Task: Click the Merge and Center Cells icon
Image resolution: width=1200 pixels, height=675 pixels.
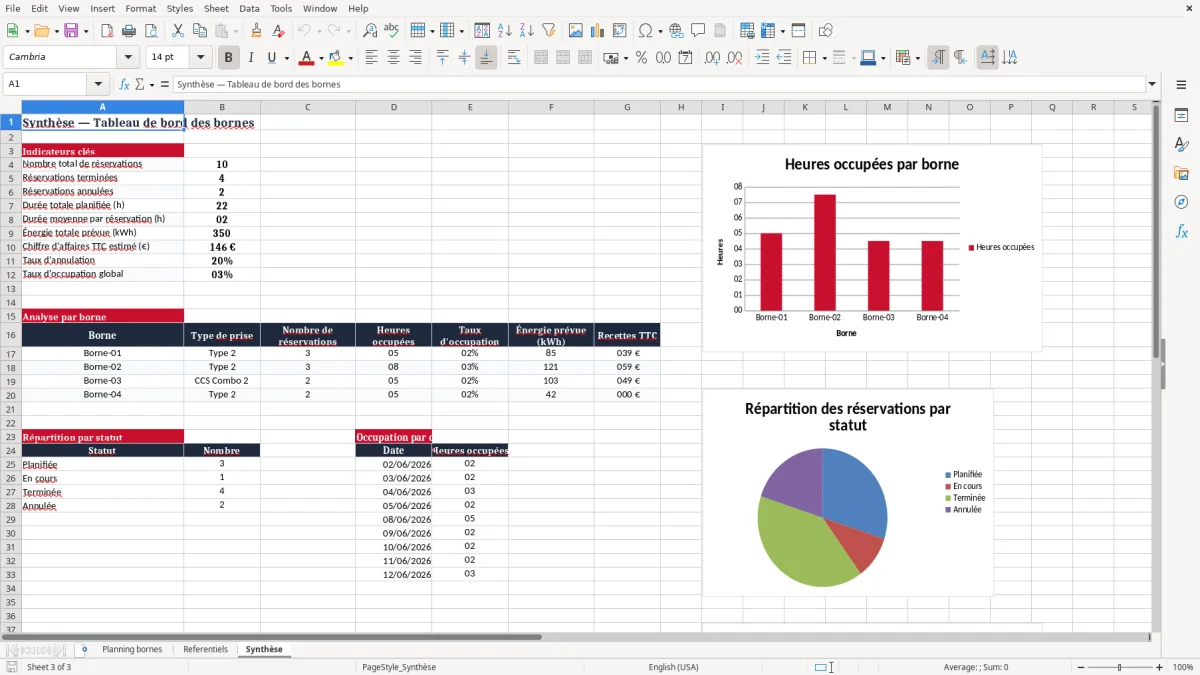Action: click(541, 58)
